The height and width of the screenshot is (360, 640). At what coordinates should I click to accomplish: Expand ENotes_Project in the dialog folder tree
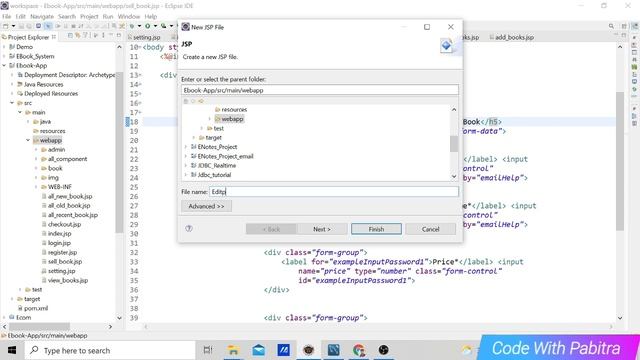click(186, 147)
